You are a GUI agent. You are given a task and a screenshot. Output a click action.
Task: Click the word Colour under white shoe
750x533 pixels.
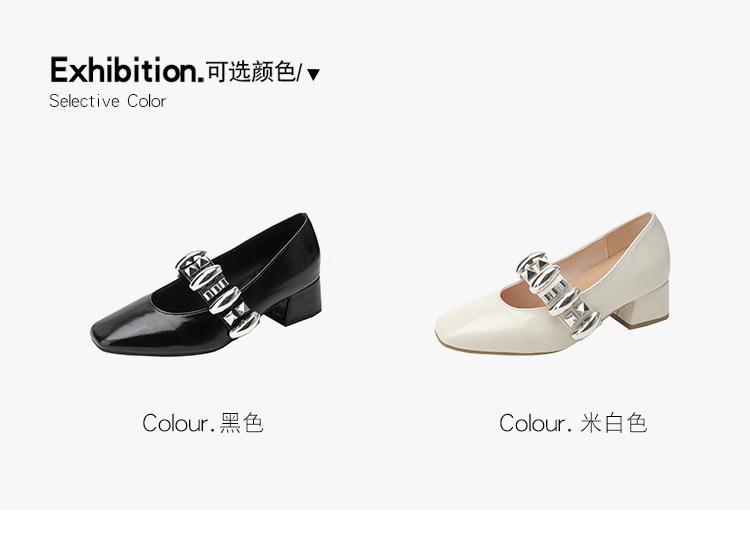pyautogui.click(x=532, y=423)
